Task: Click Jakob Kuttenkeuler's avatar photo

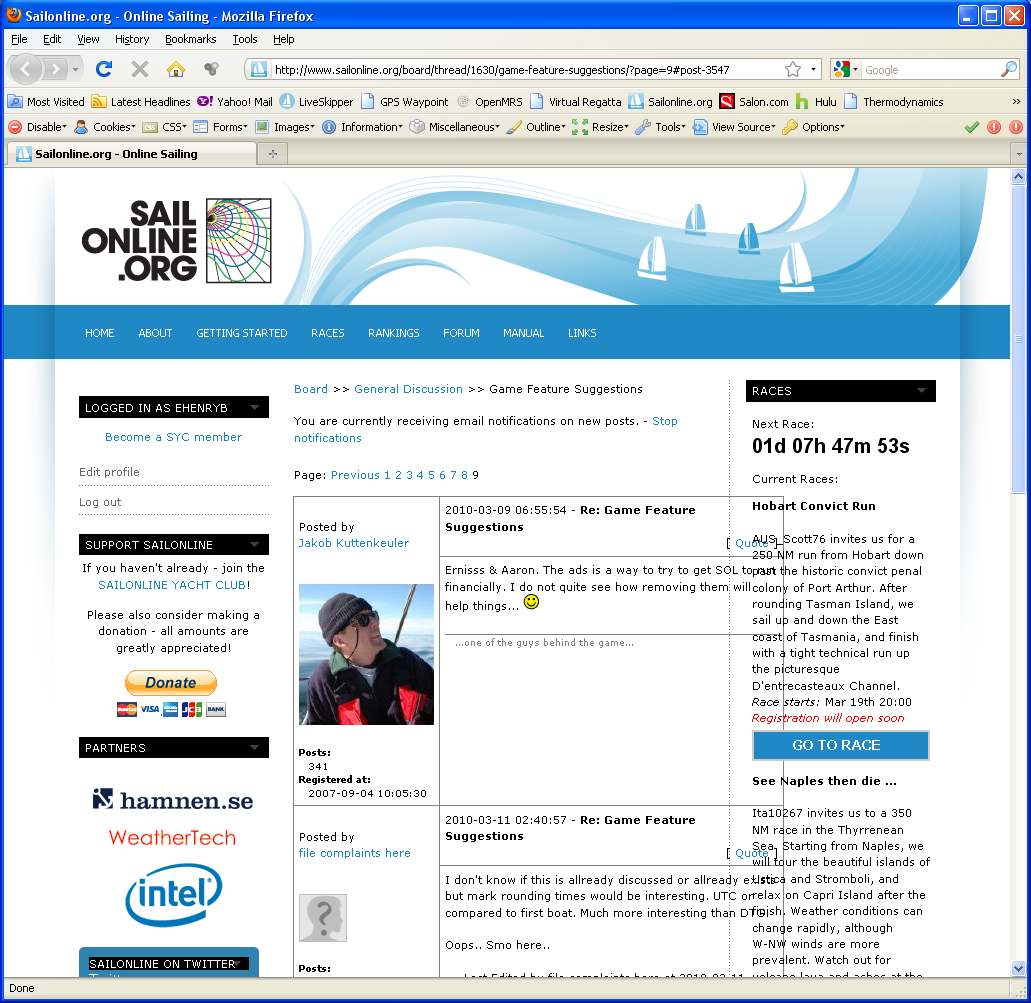Action: 366,654
